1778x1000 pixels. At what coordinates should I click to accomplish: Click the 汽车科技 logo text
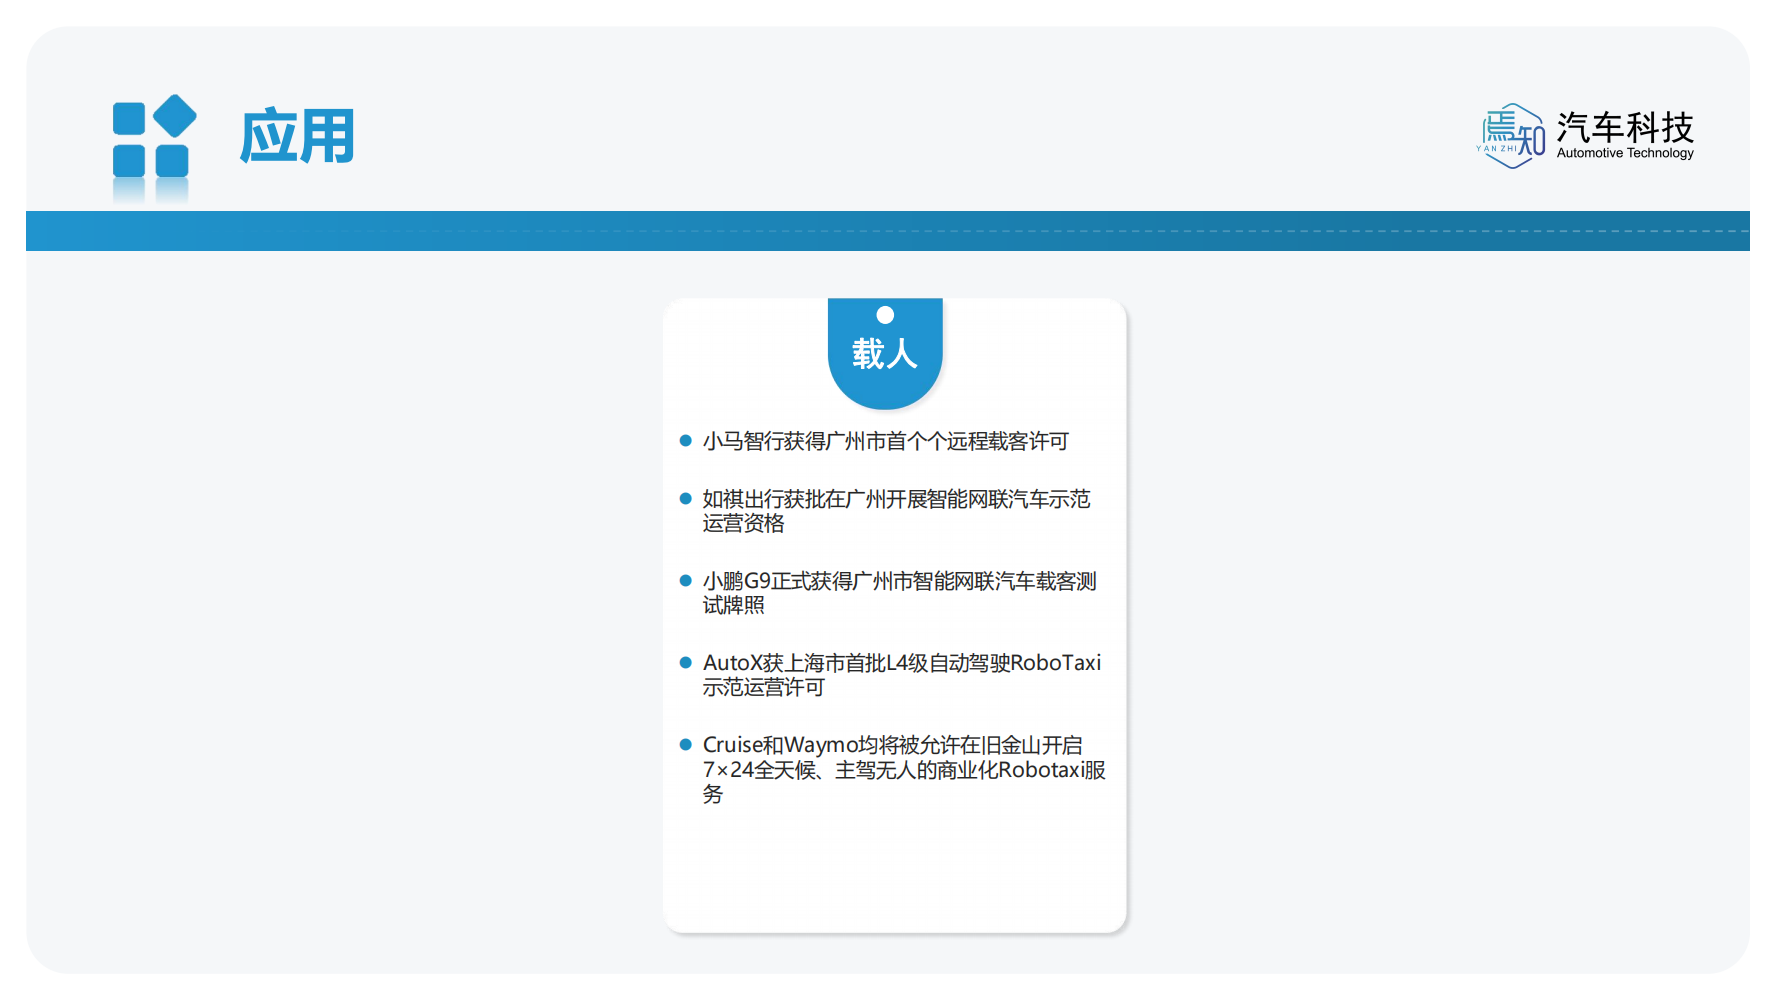point(1625,127)
